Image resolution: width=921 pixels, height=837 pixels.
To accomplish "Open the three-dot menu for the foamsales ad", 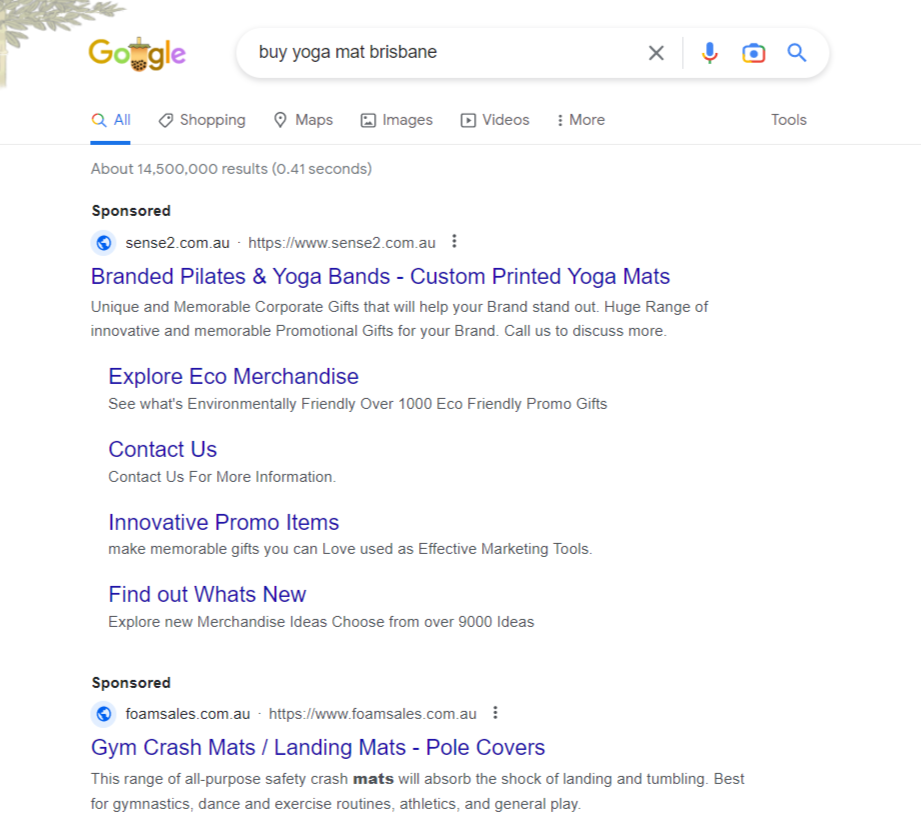I will [496, 713].
